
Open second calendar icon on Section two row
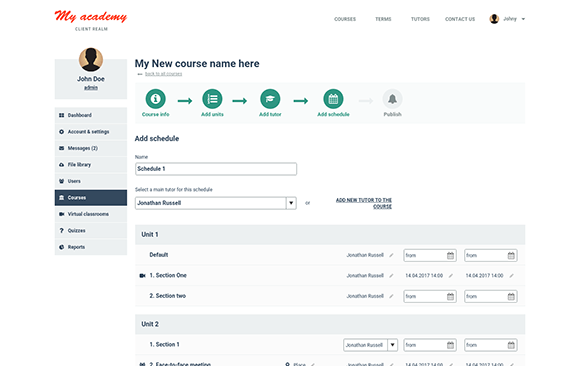pyautogui.click(x=511, y=296)
